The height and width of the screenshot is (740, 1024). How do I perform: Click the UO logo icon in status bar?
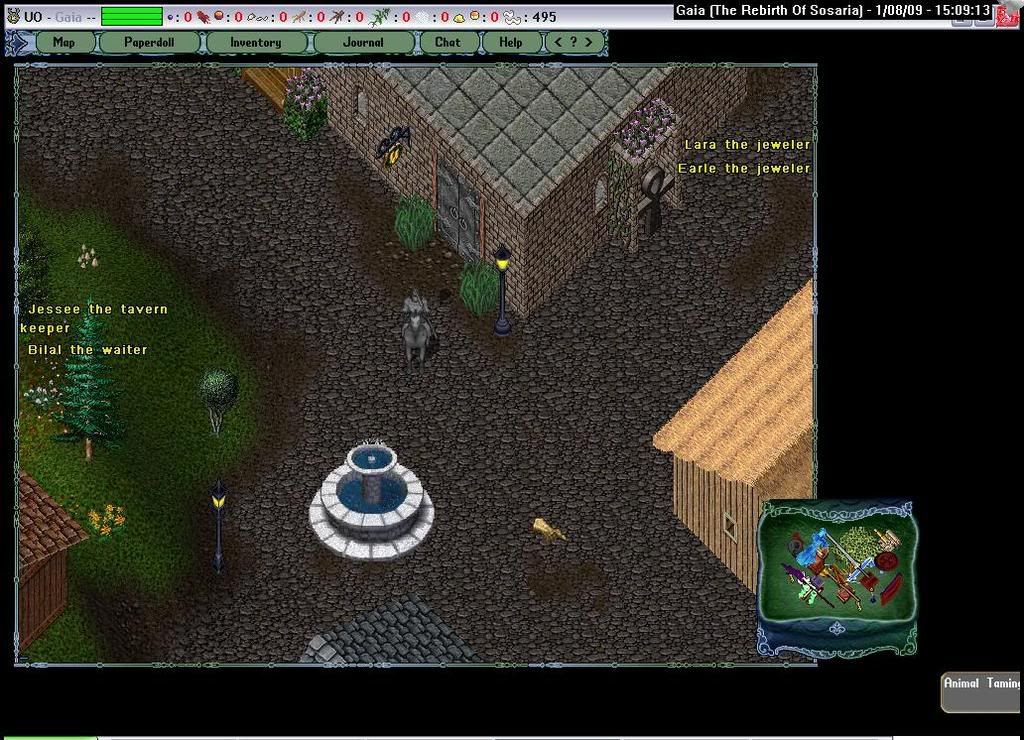click(x=13, y=16)
